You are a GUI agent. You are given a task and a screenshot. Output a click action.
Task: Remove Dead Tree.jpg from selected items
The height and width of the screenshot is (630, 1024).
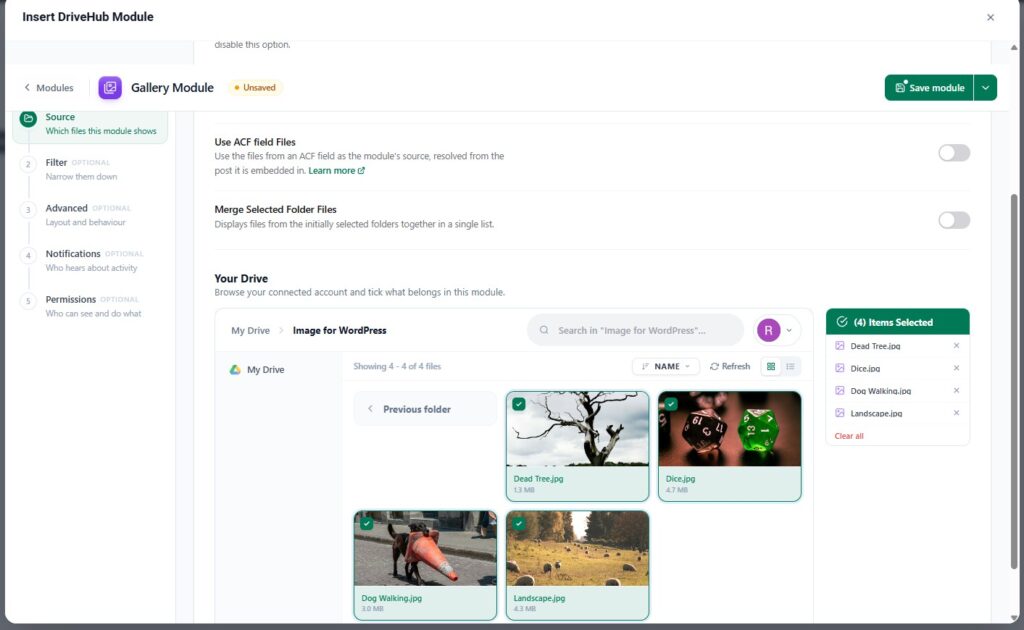(x=956, y=346)
